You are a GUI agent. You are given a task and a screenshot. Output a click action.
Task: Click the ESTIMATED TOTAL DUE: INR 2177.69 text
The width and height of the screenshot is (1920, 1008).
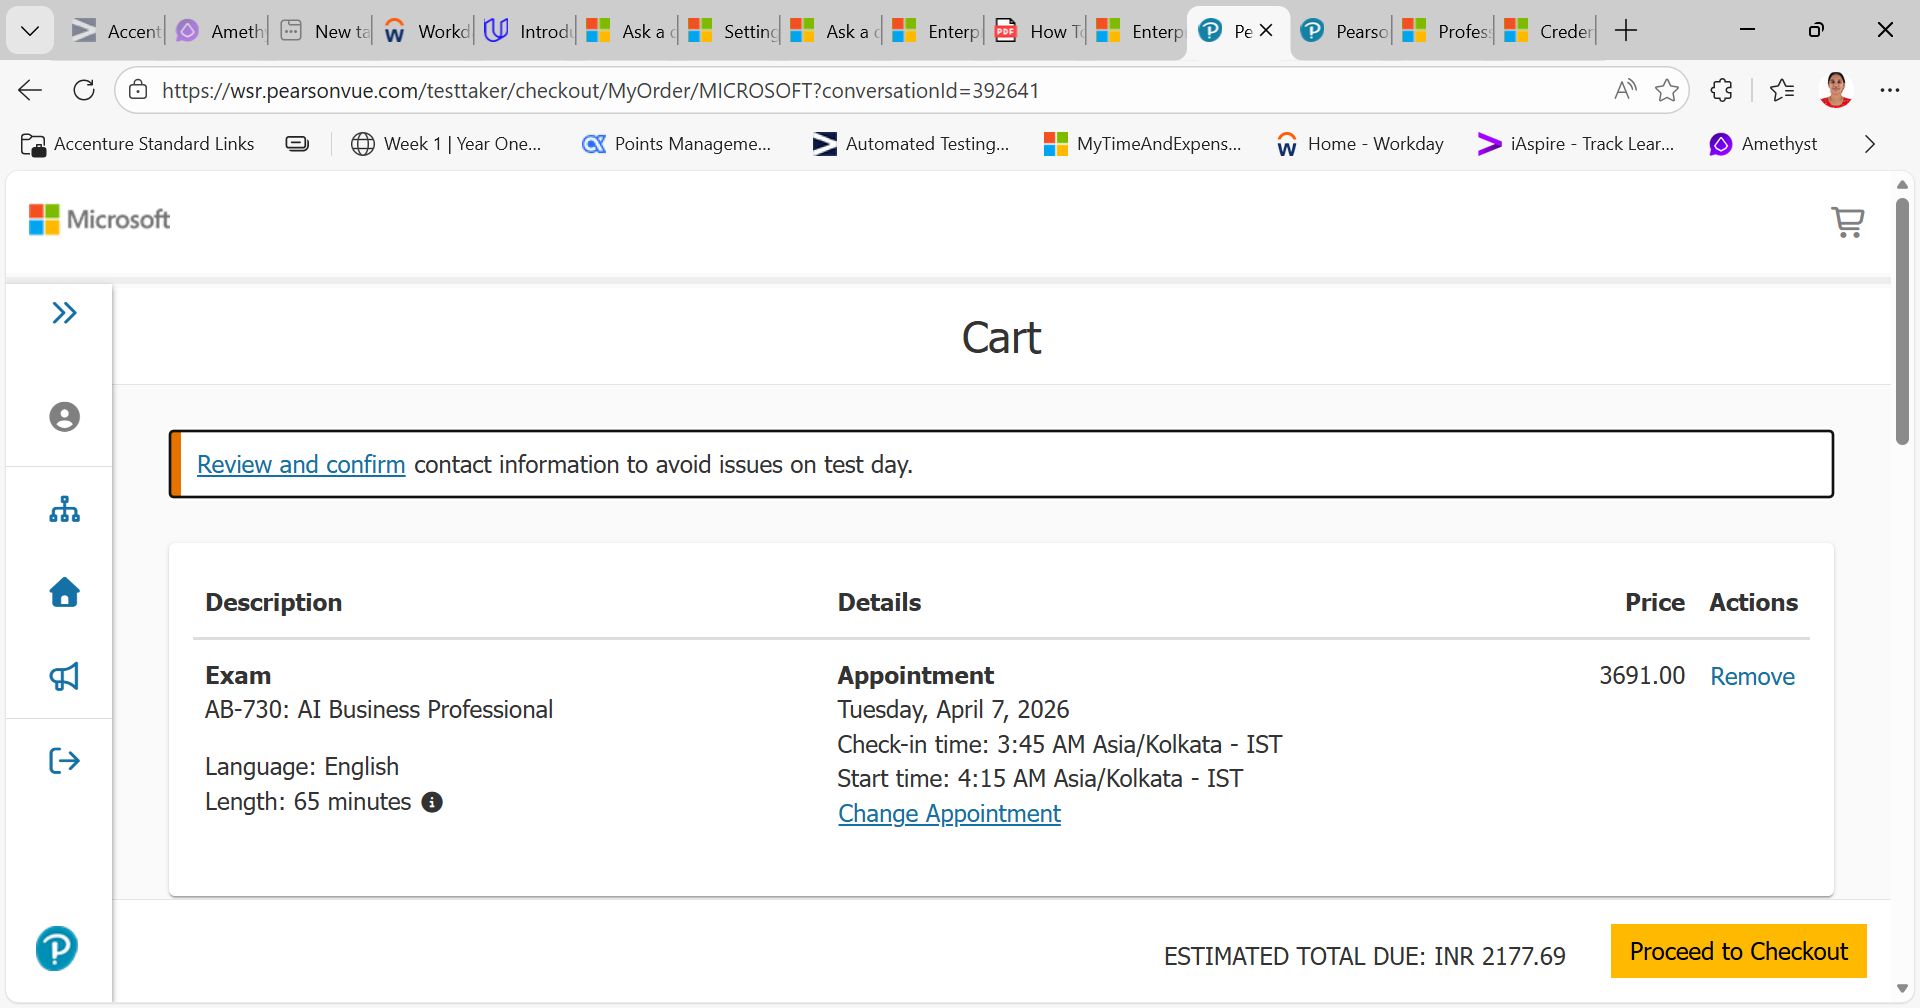tap(1365, 957)
